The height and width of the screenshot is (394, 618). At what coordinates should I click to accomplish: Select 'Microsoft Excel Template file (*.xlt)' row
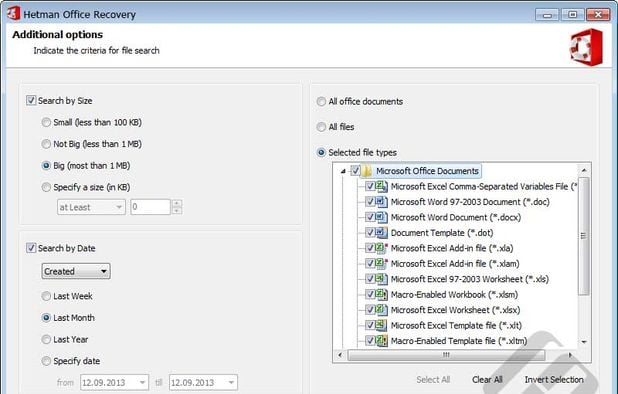pyautogui.click(x=456, y=325)
